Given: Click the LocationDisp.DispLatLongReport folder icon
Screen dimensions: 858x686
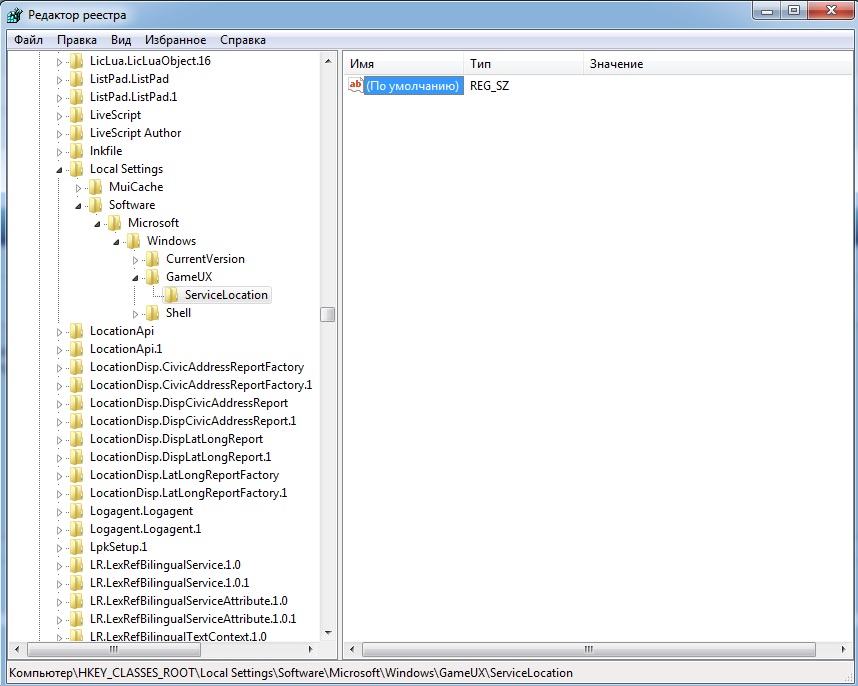Looking at the screenshot, I should (x=77, y=439).
